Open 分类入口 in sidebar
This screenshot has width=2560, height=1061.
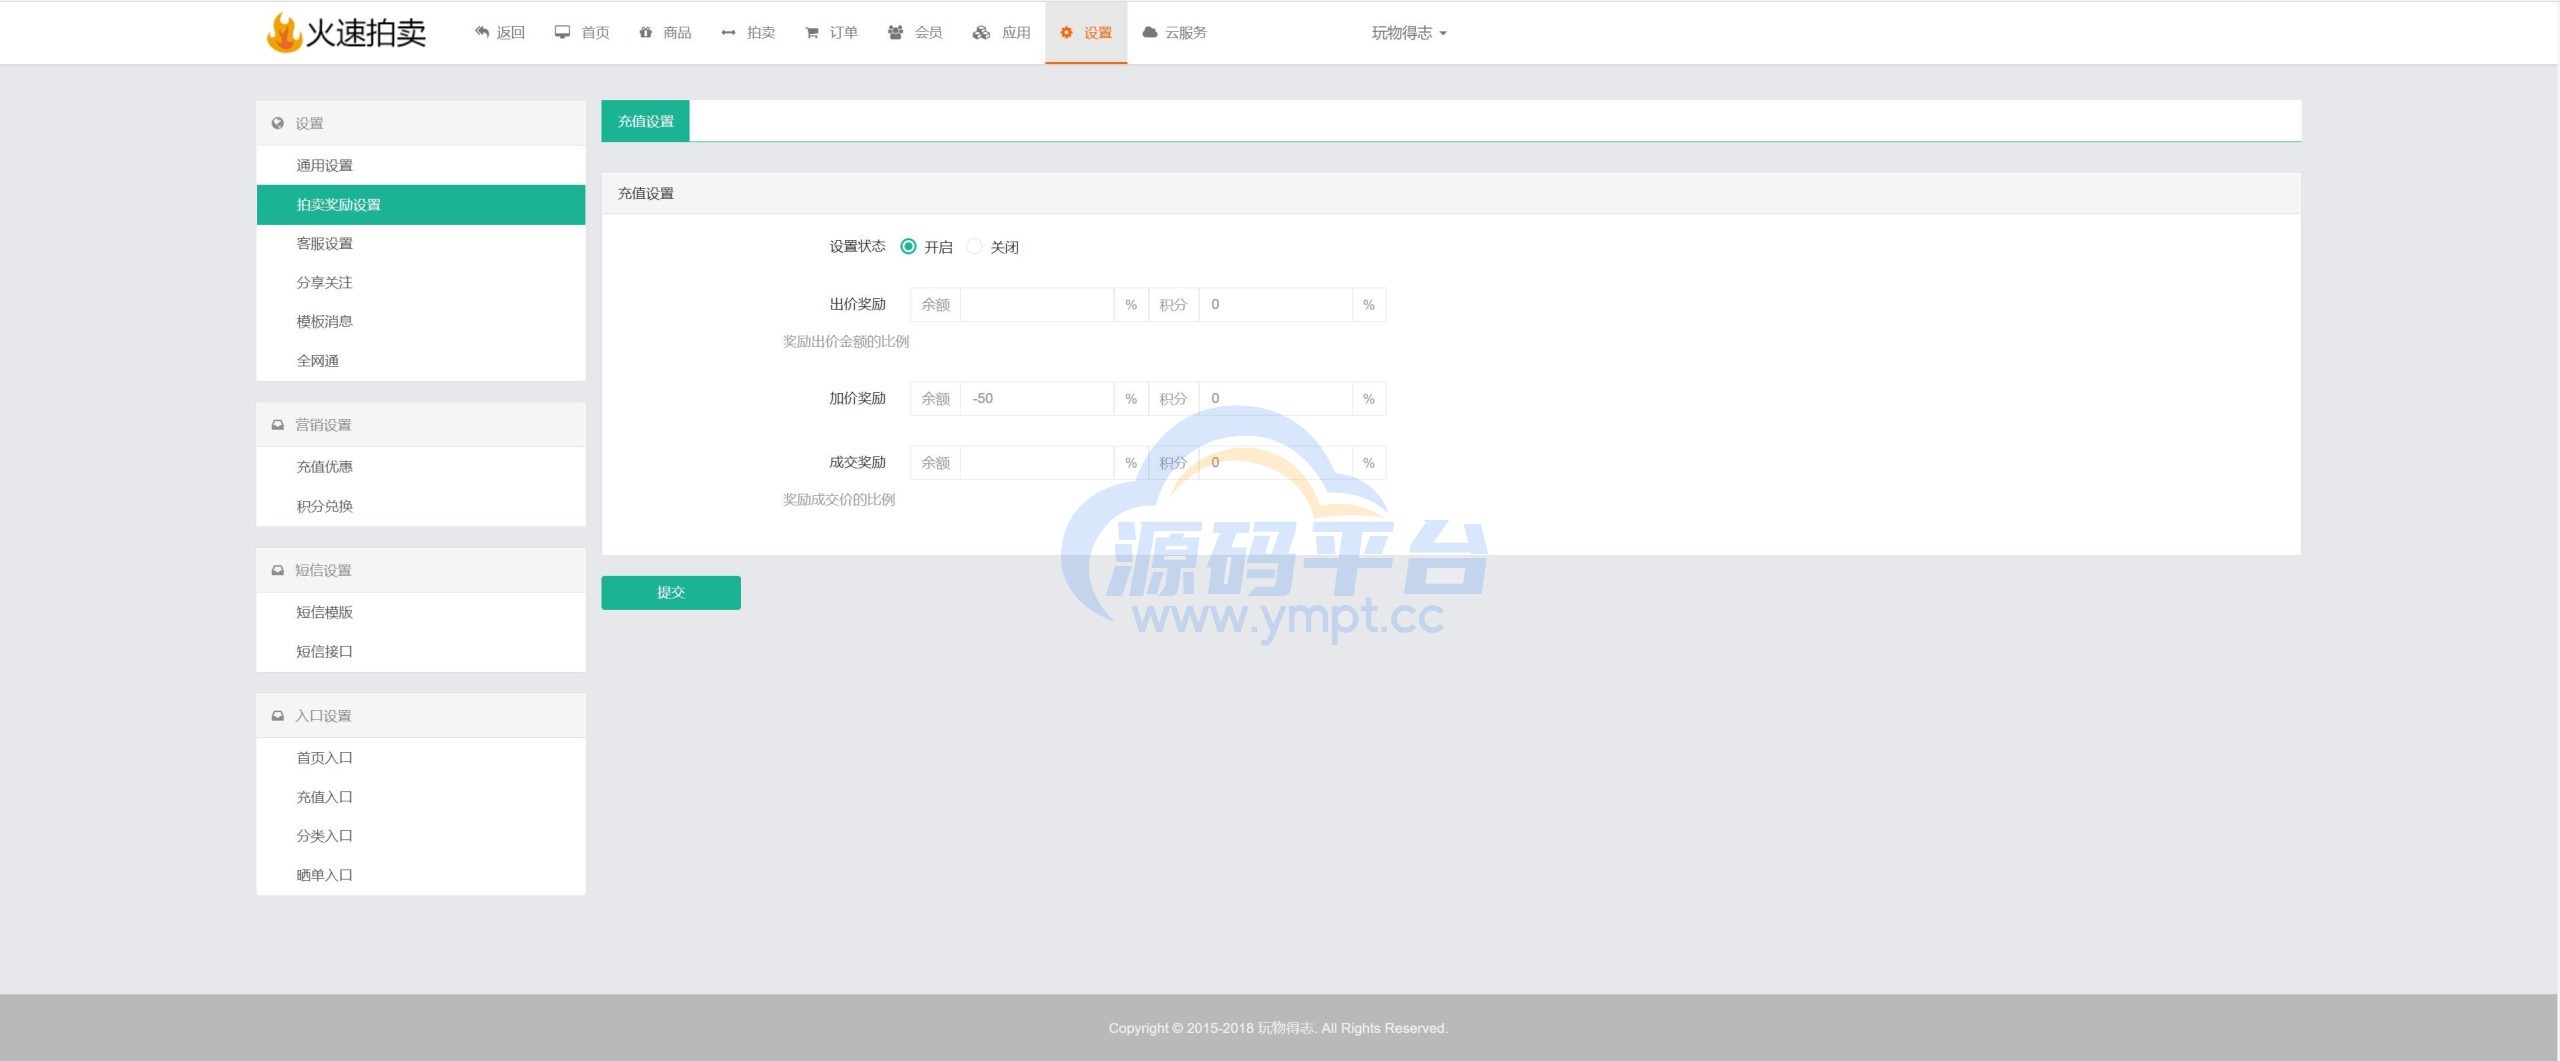(x=421, y=836)
